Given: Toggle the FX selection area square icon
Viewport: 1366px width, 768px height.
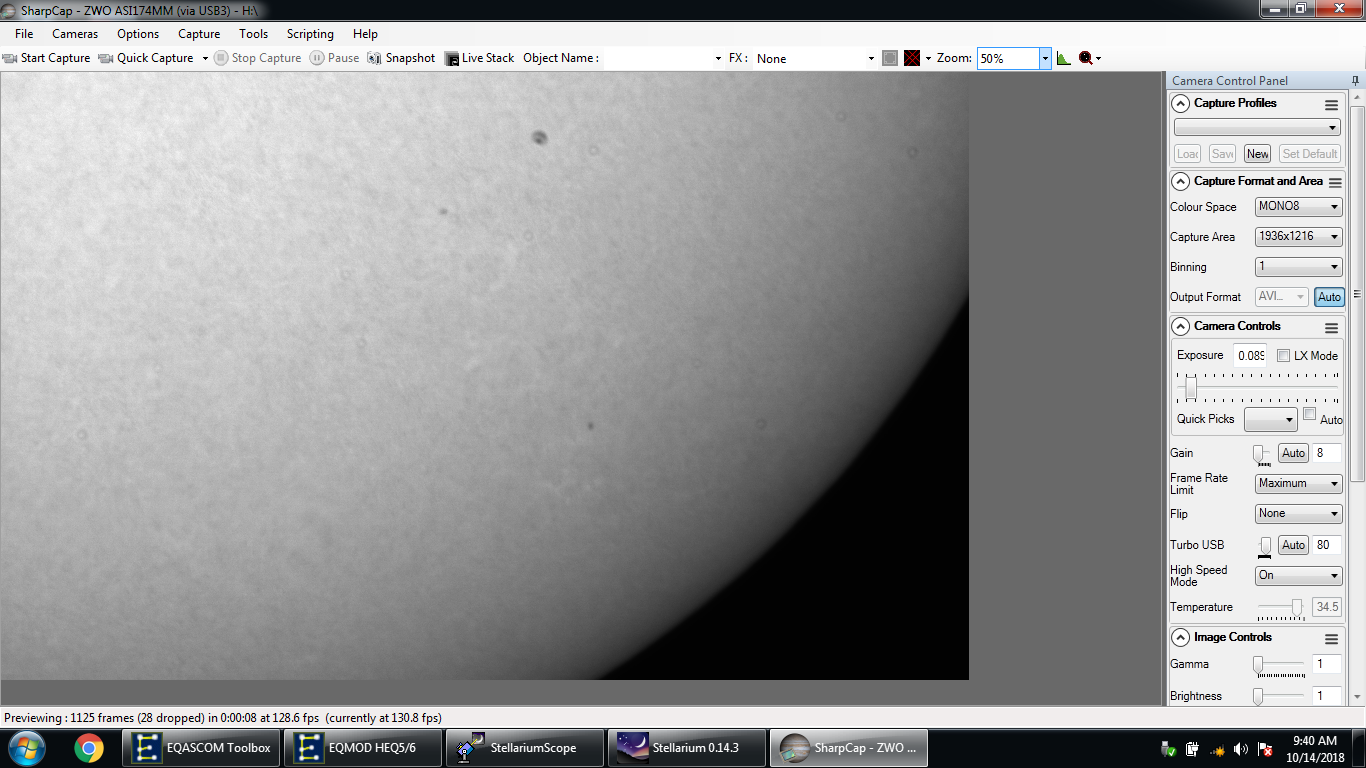Looking at the screenshot, I should tap(890, 58).
